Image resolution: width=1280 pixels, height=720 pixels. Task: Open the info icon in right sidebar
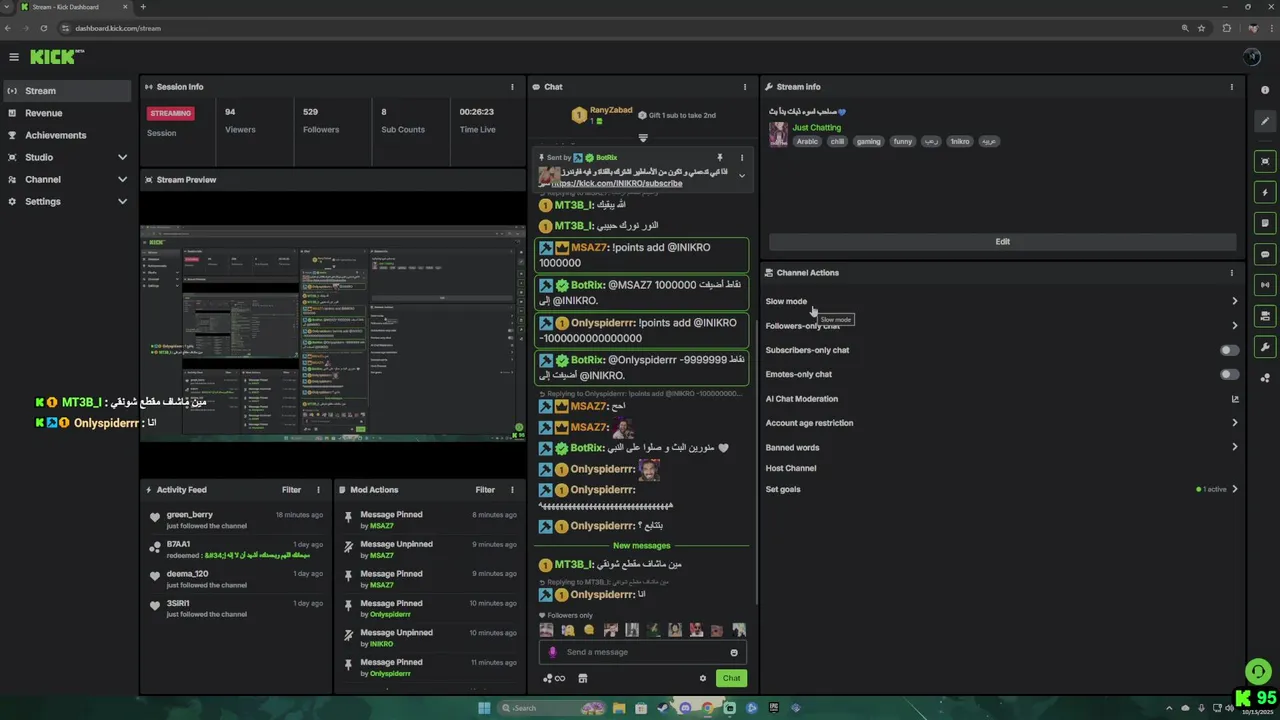pos(1265,90)
